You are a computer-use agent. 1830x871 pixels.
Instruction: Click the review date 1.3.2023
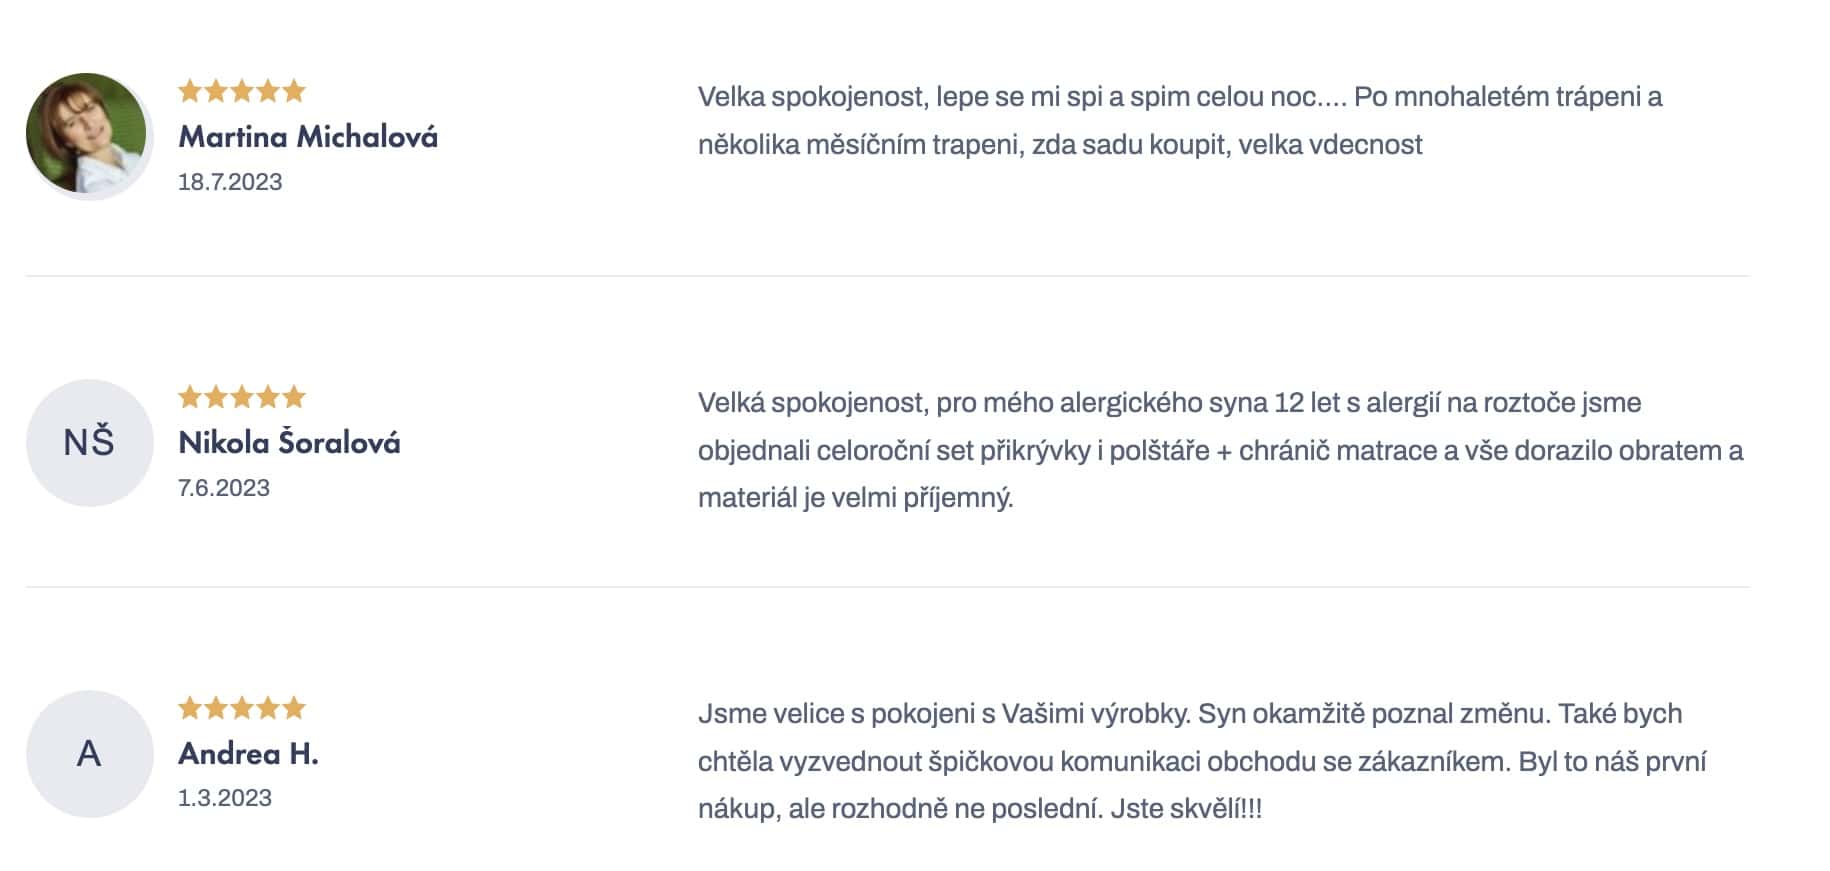point(225,798)
